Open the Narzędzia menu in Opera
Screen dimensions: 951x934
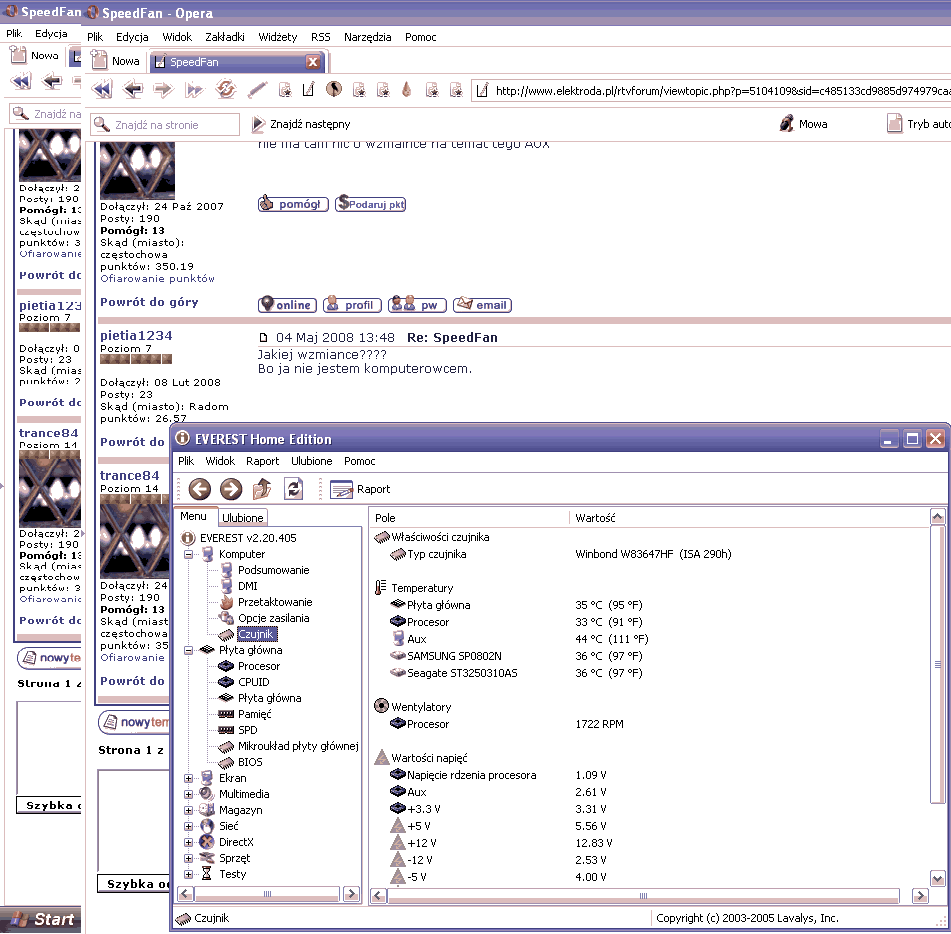pos(367,37)
